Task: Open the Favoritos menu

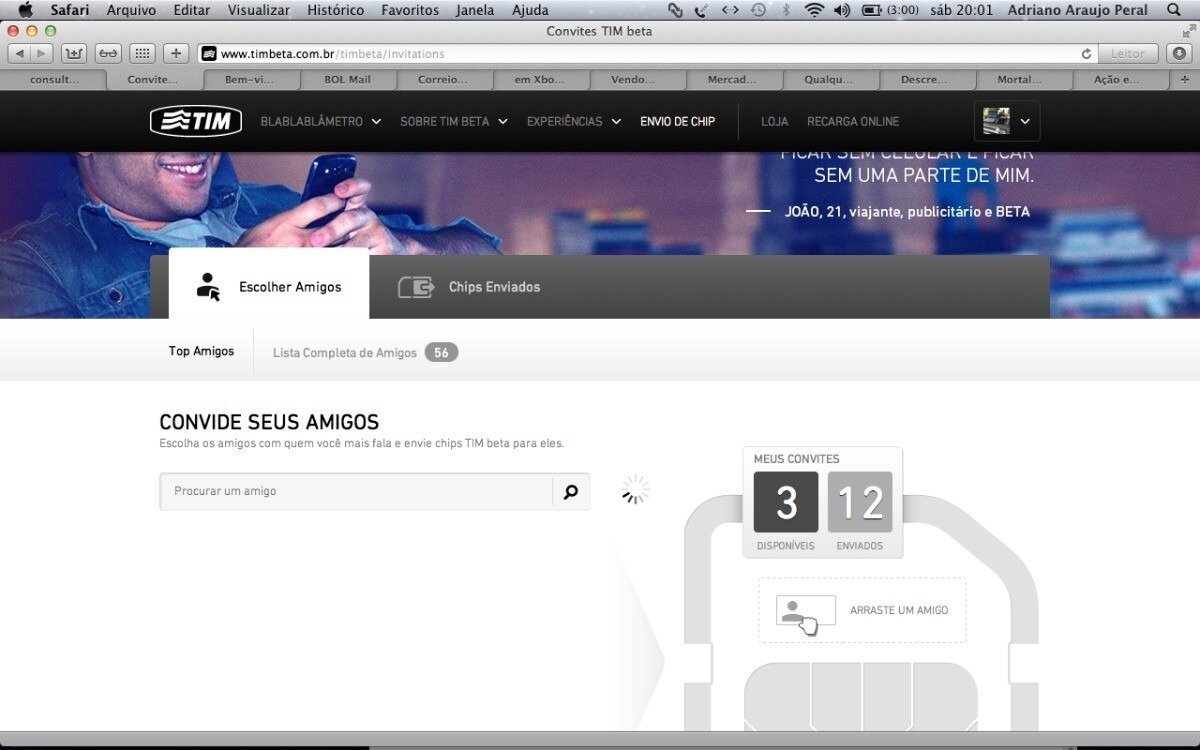Action: click(x=410, y=10)
